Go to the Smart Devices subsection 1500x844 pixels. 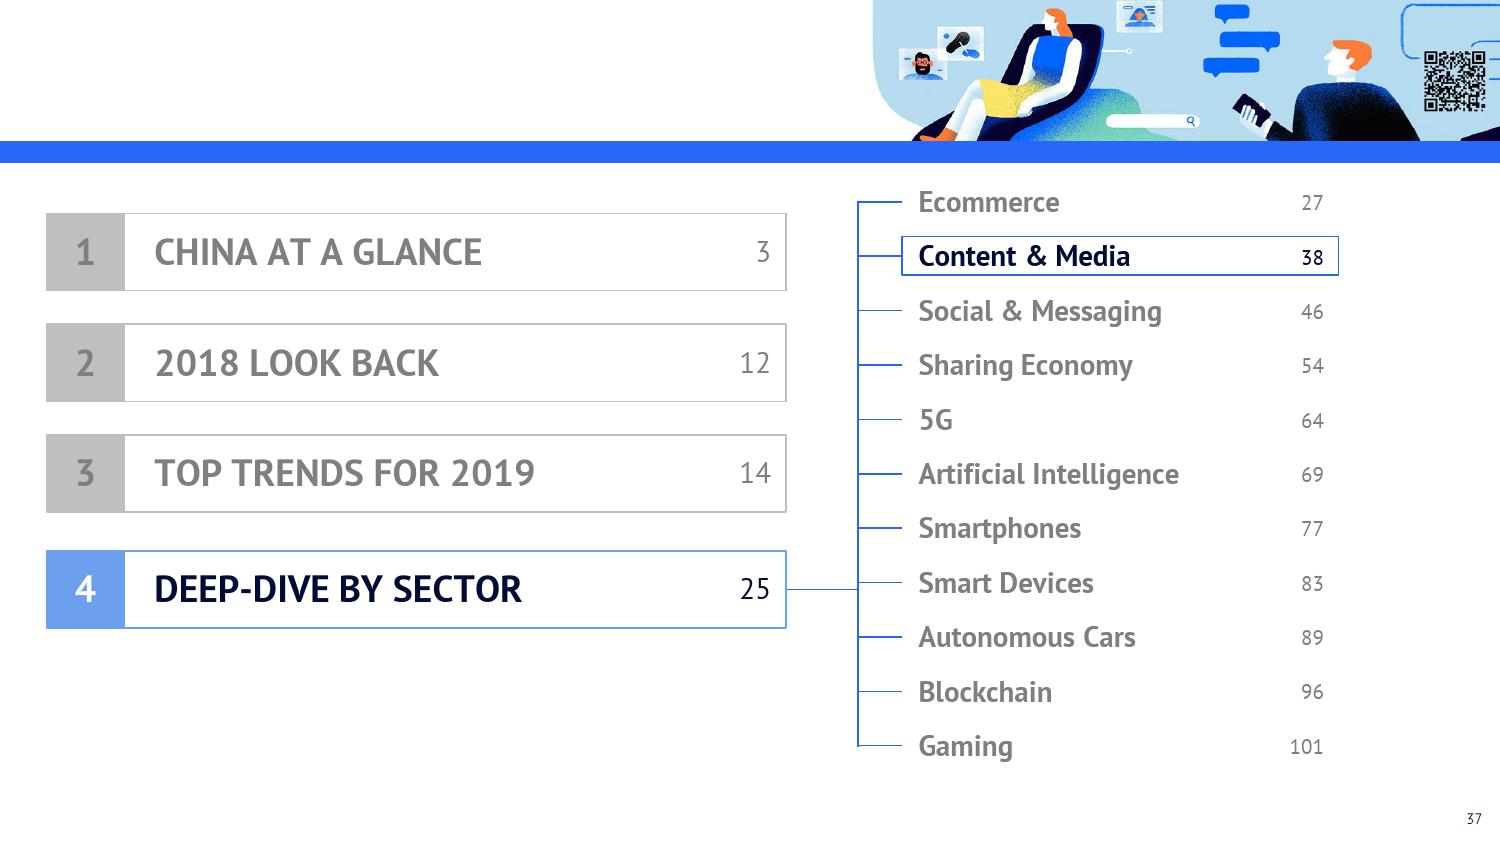(1005, 583)
